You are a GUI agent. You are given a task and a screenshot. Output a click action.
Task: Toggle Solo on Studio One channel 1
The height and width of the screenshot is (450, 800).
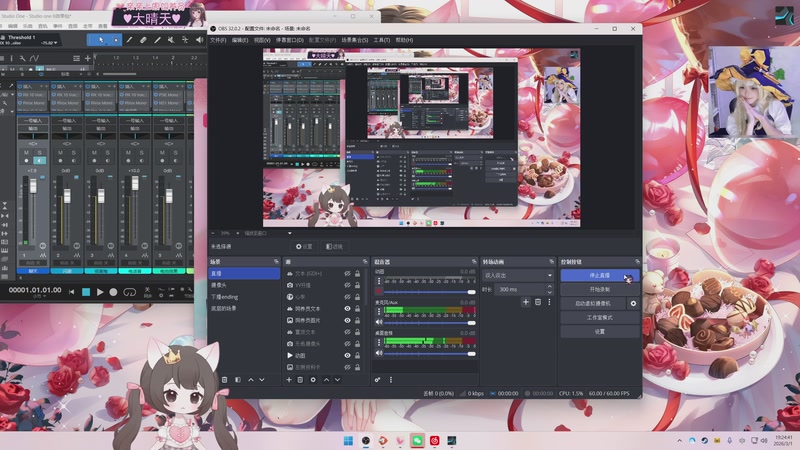click(40, 153)
